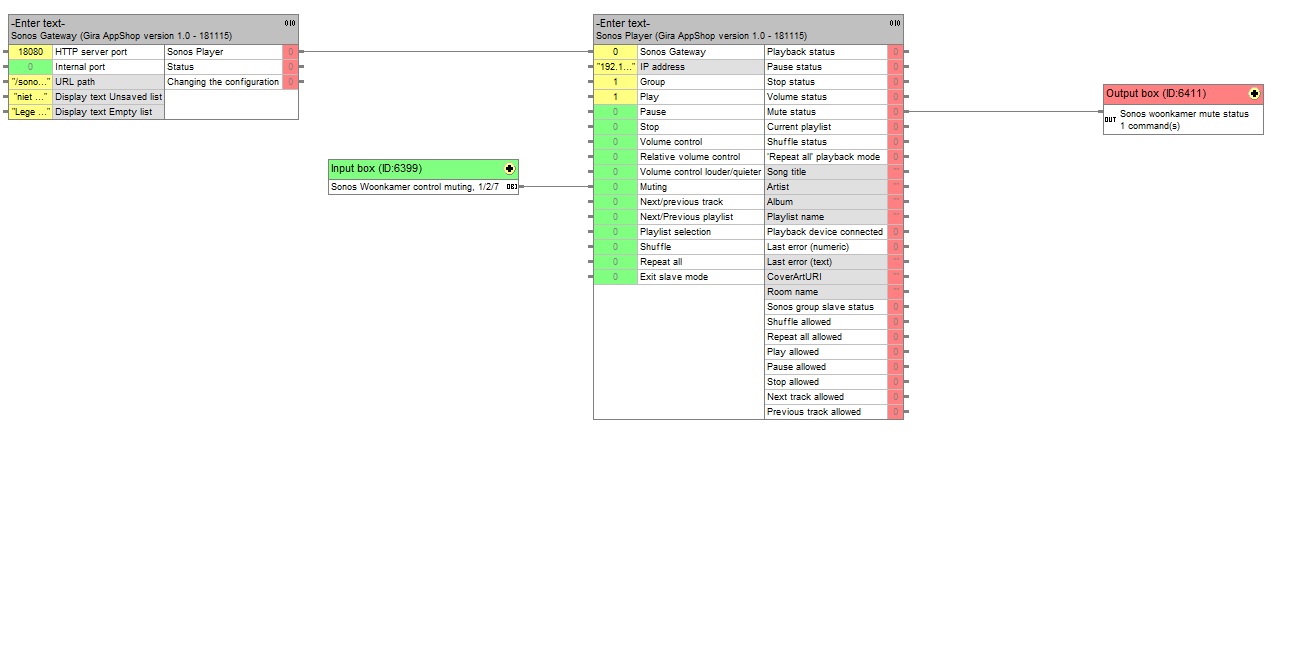Select the Shuffle input value cell
Image resolution: width=1312 pixels, height=648 pixels.
click(x=616, y=247)
